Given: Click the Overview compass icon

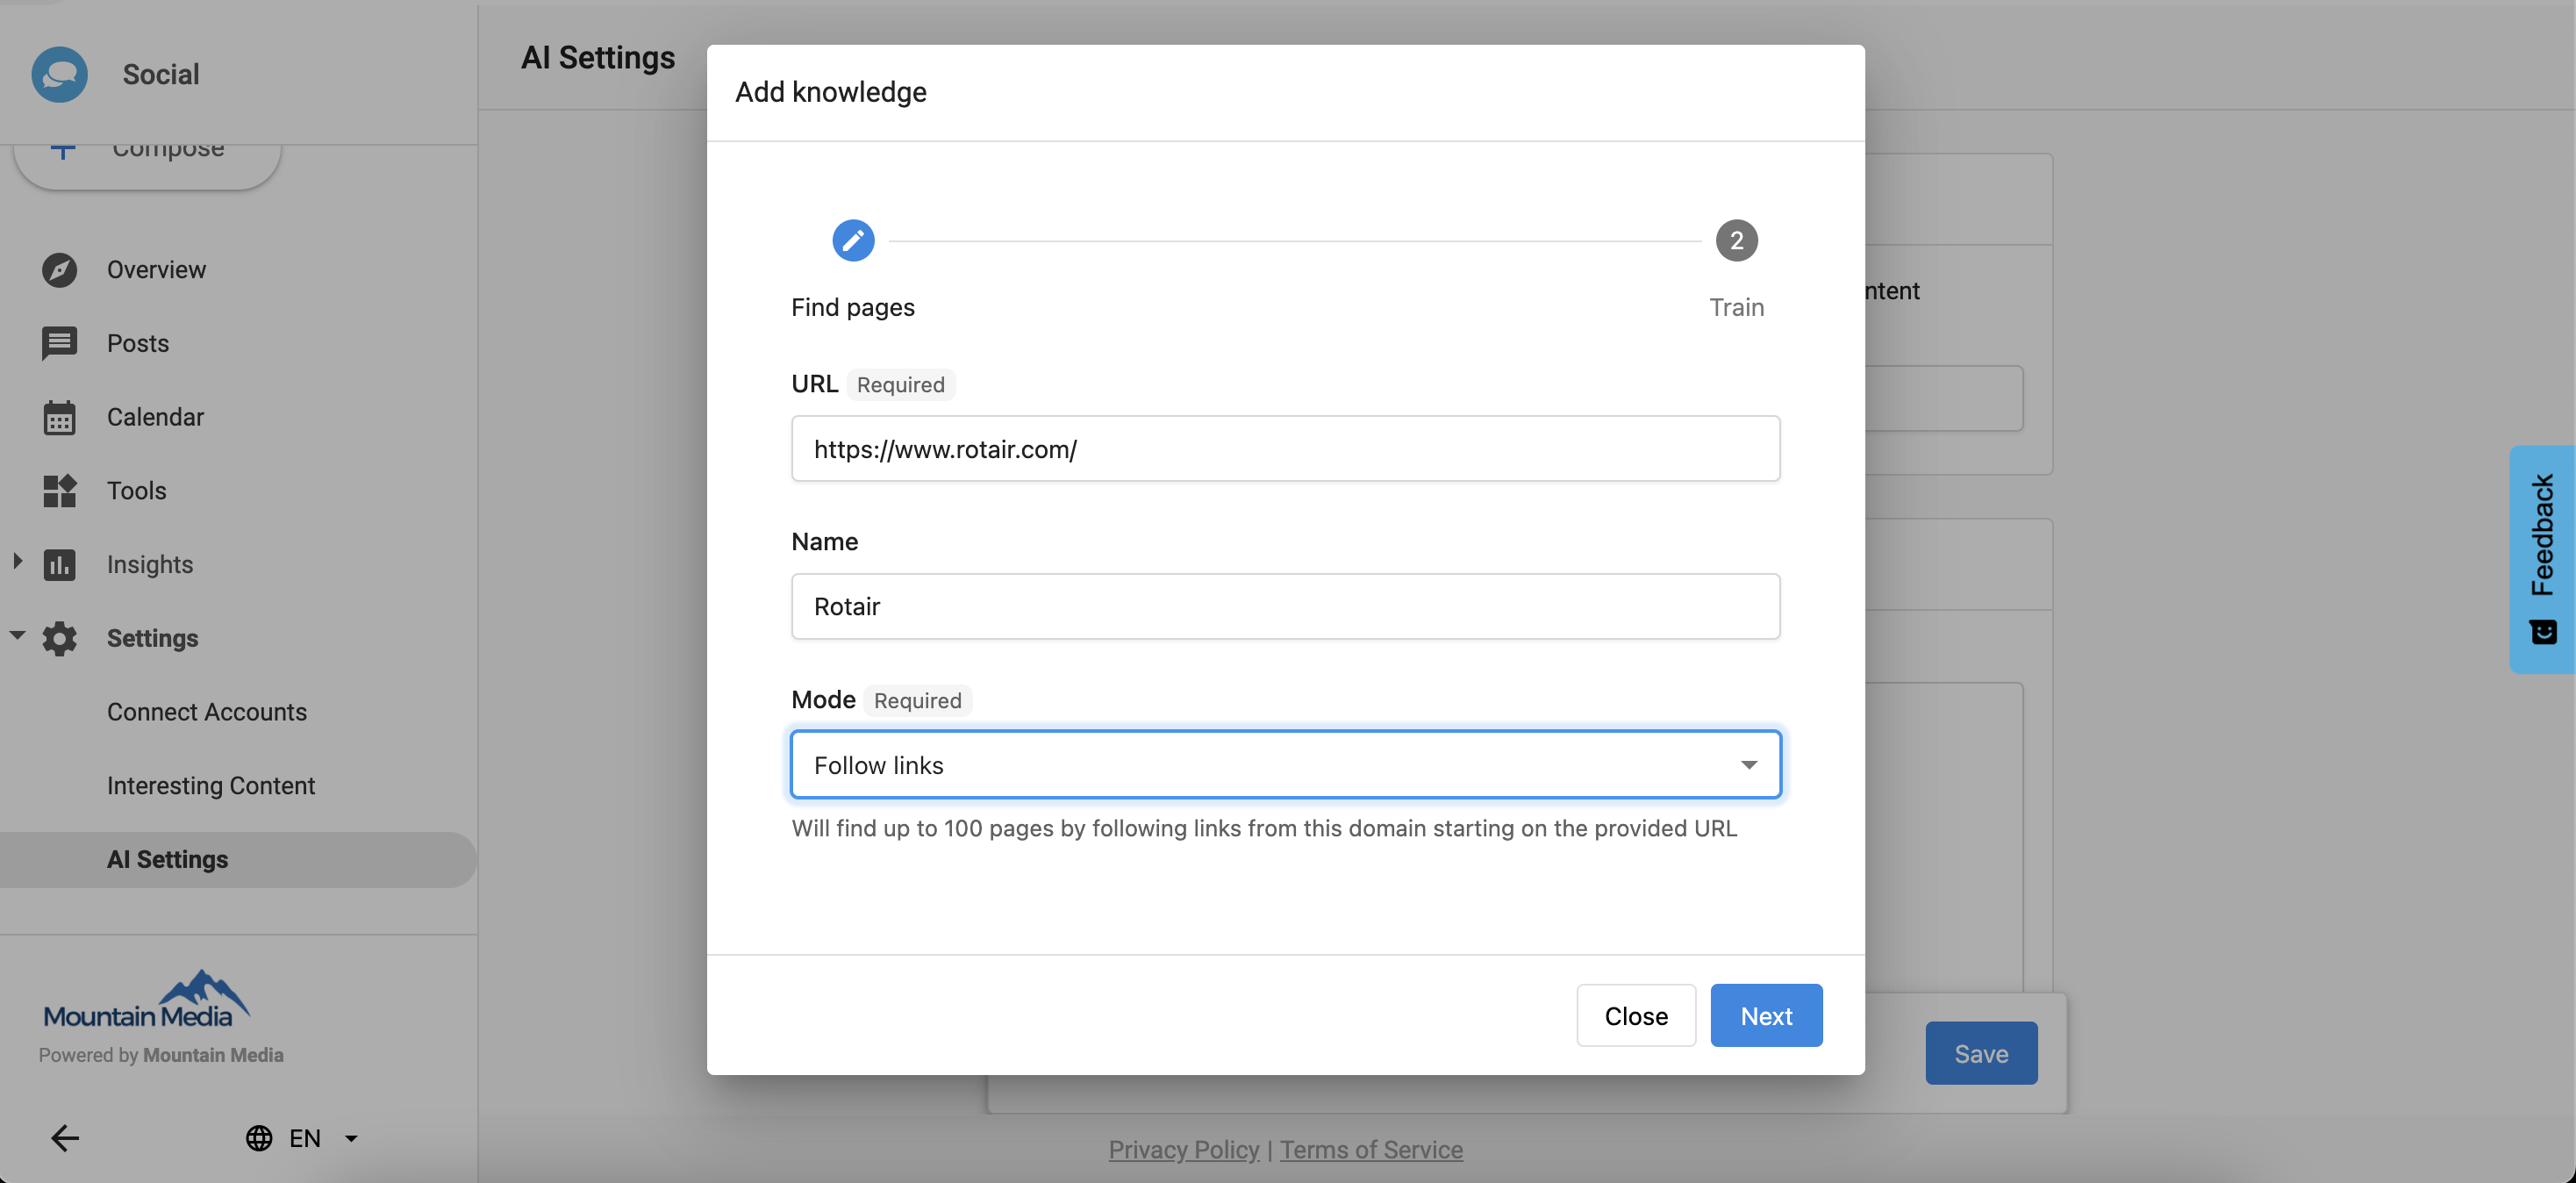Looking at the screenshot, I should click(x=59, y=270).
